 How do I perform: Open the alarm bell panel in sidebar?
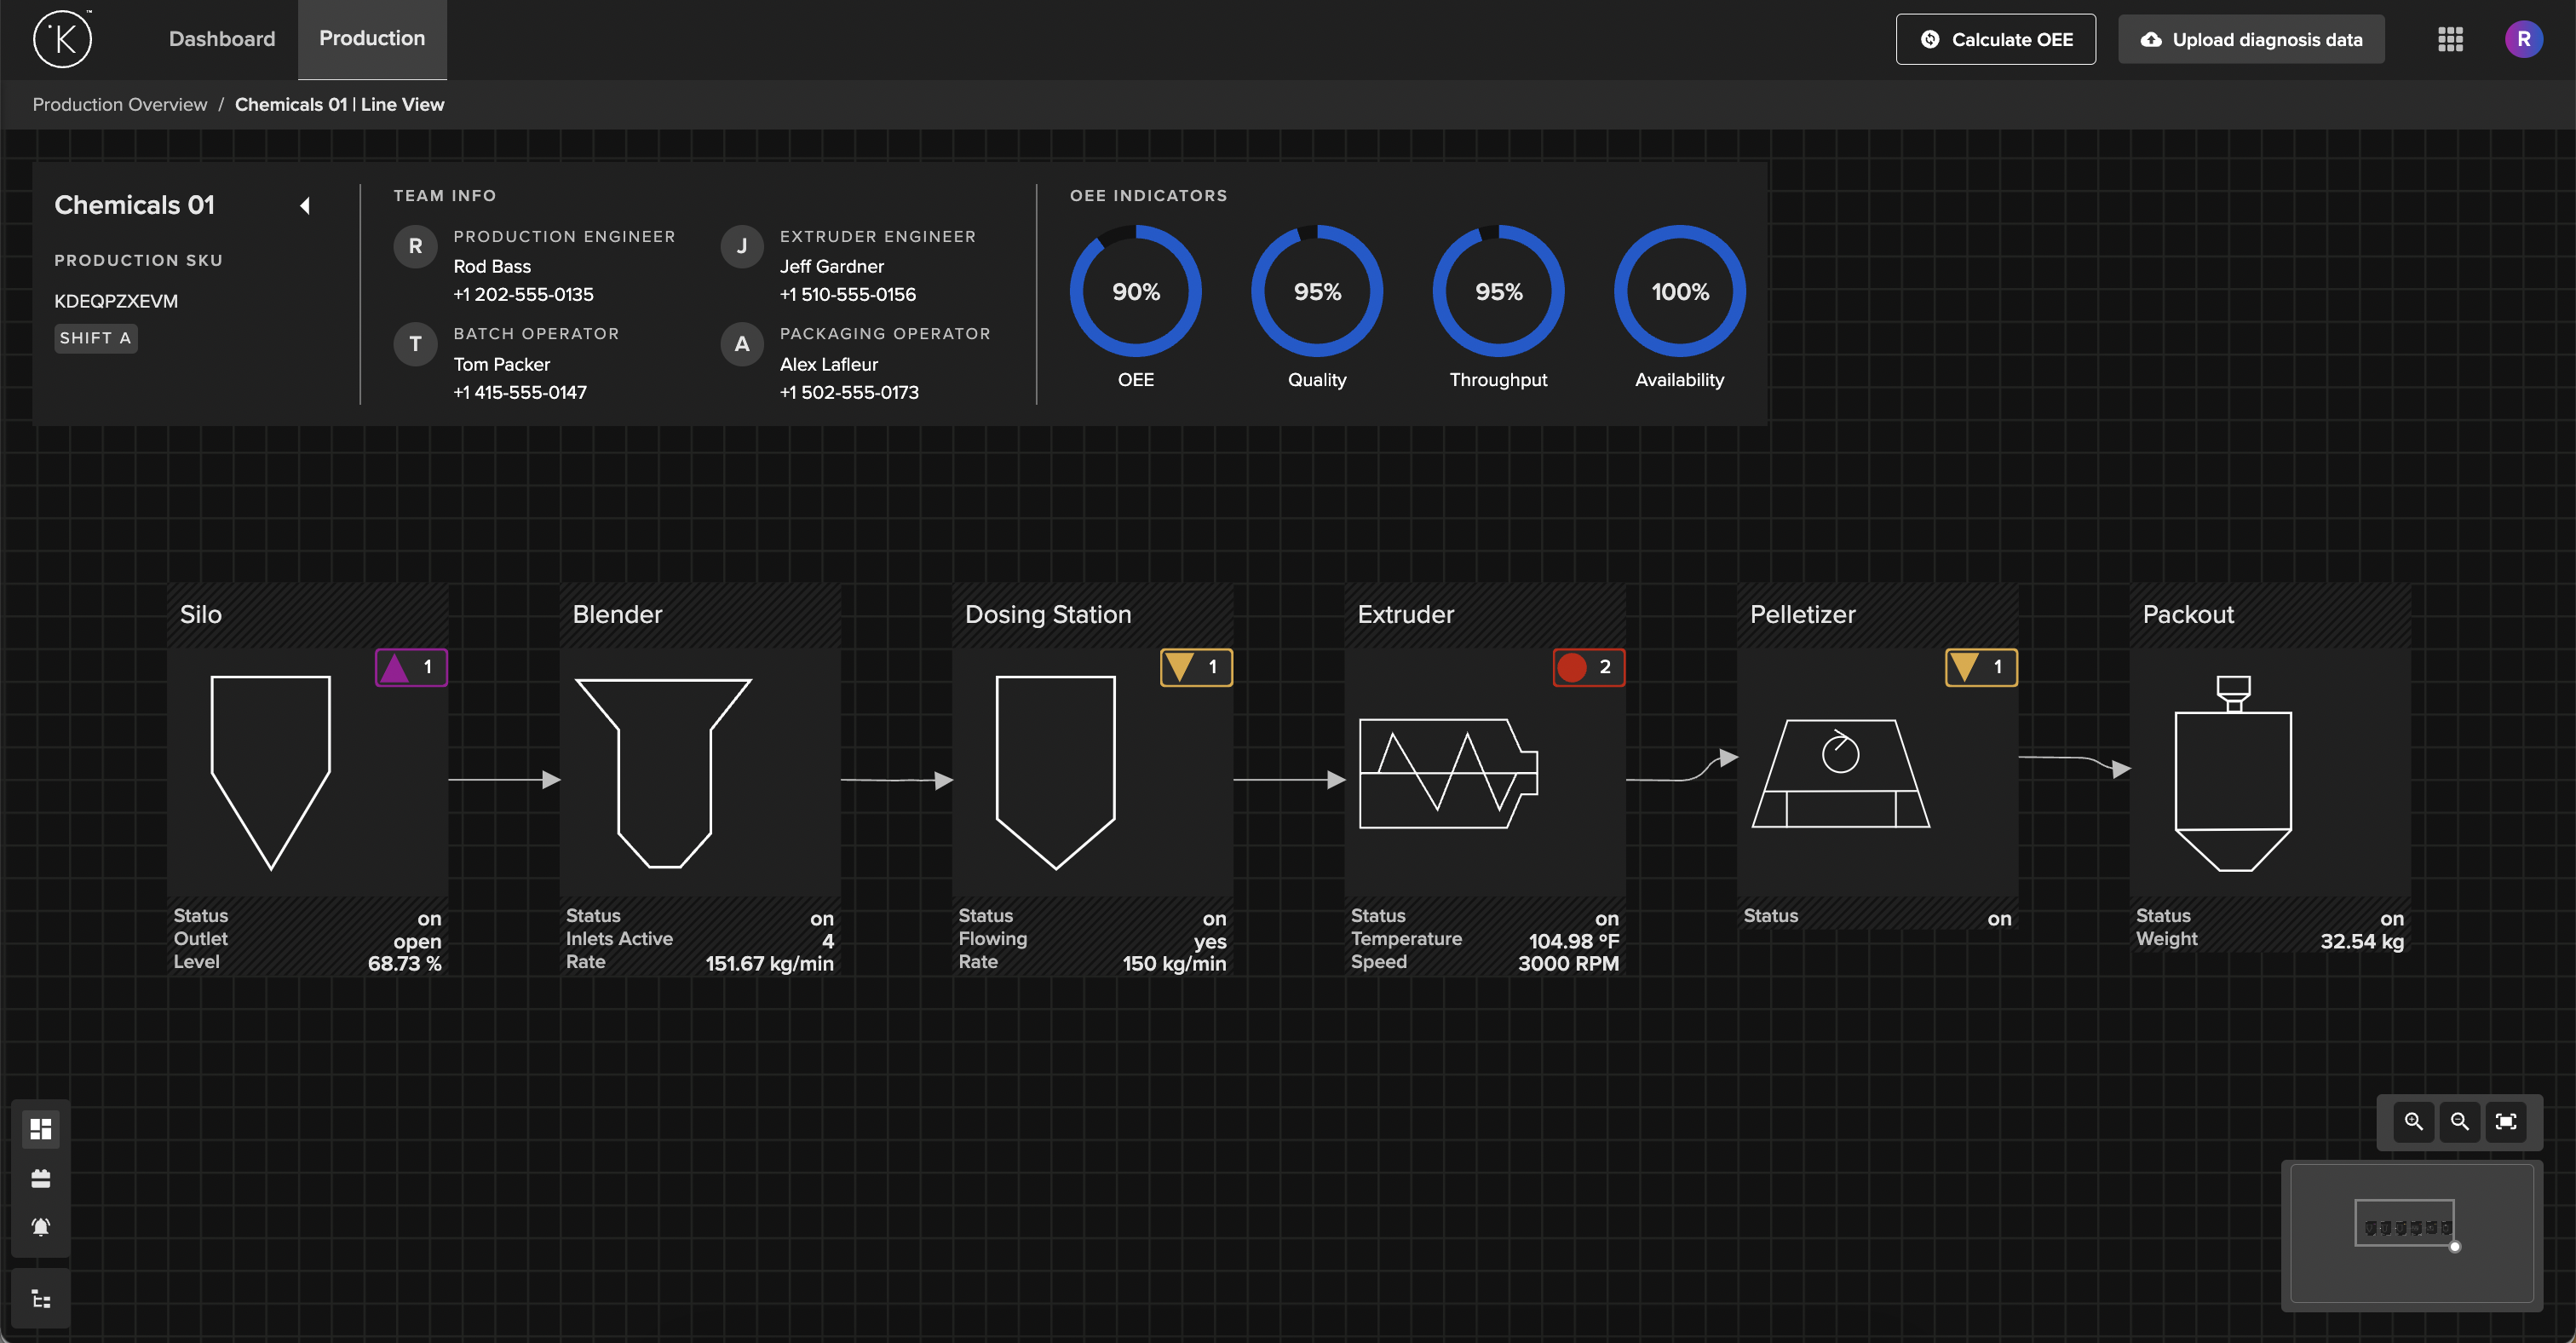point(41,1226)
